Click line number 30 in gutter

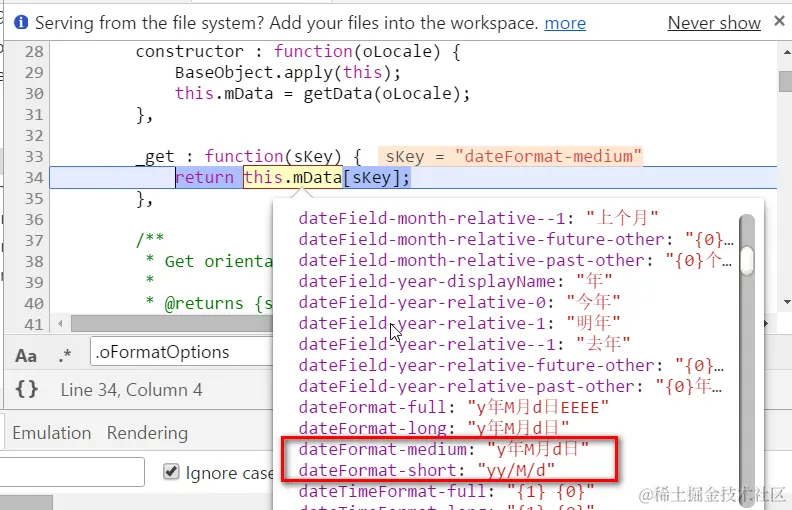coord(34,93)
